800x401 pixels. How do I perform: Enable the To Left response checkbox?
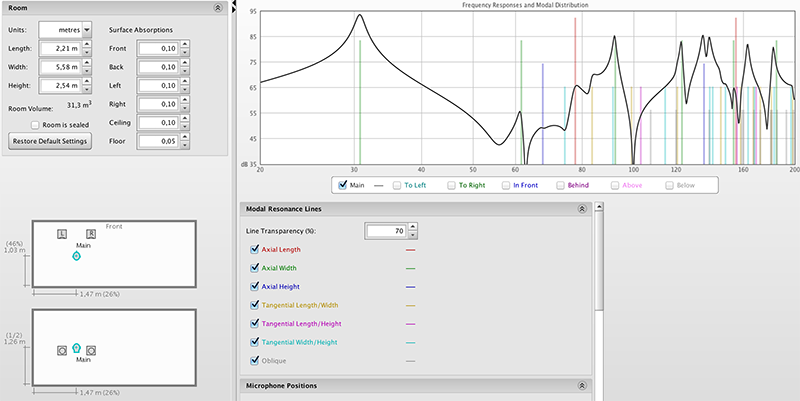[x=397, y=185]
